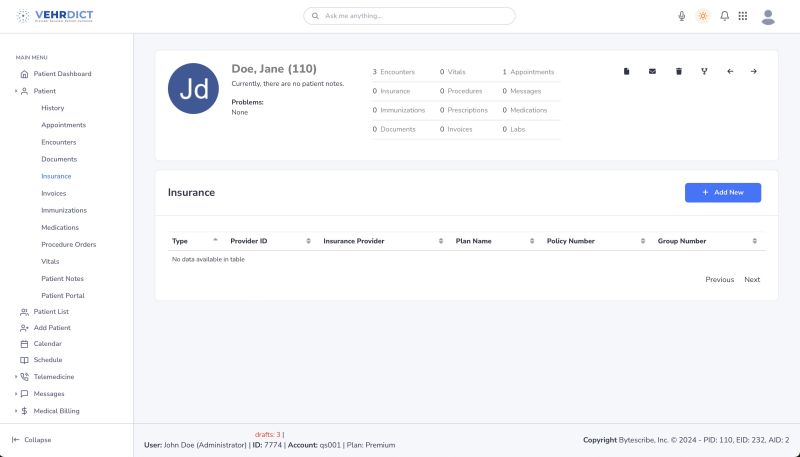Collapse the Patient submenu arrow

(x=16, y=91)
